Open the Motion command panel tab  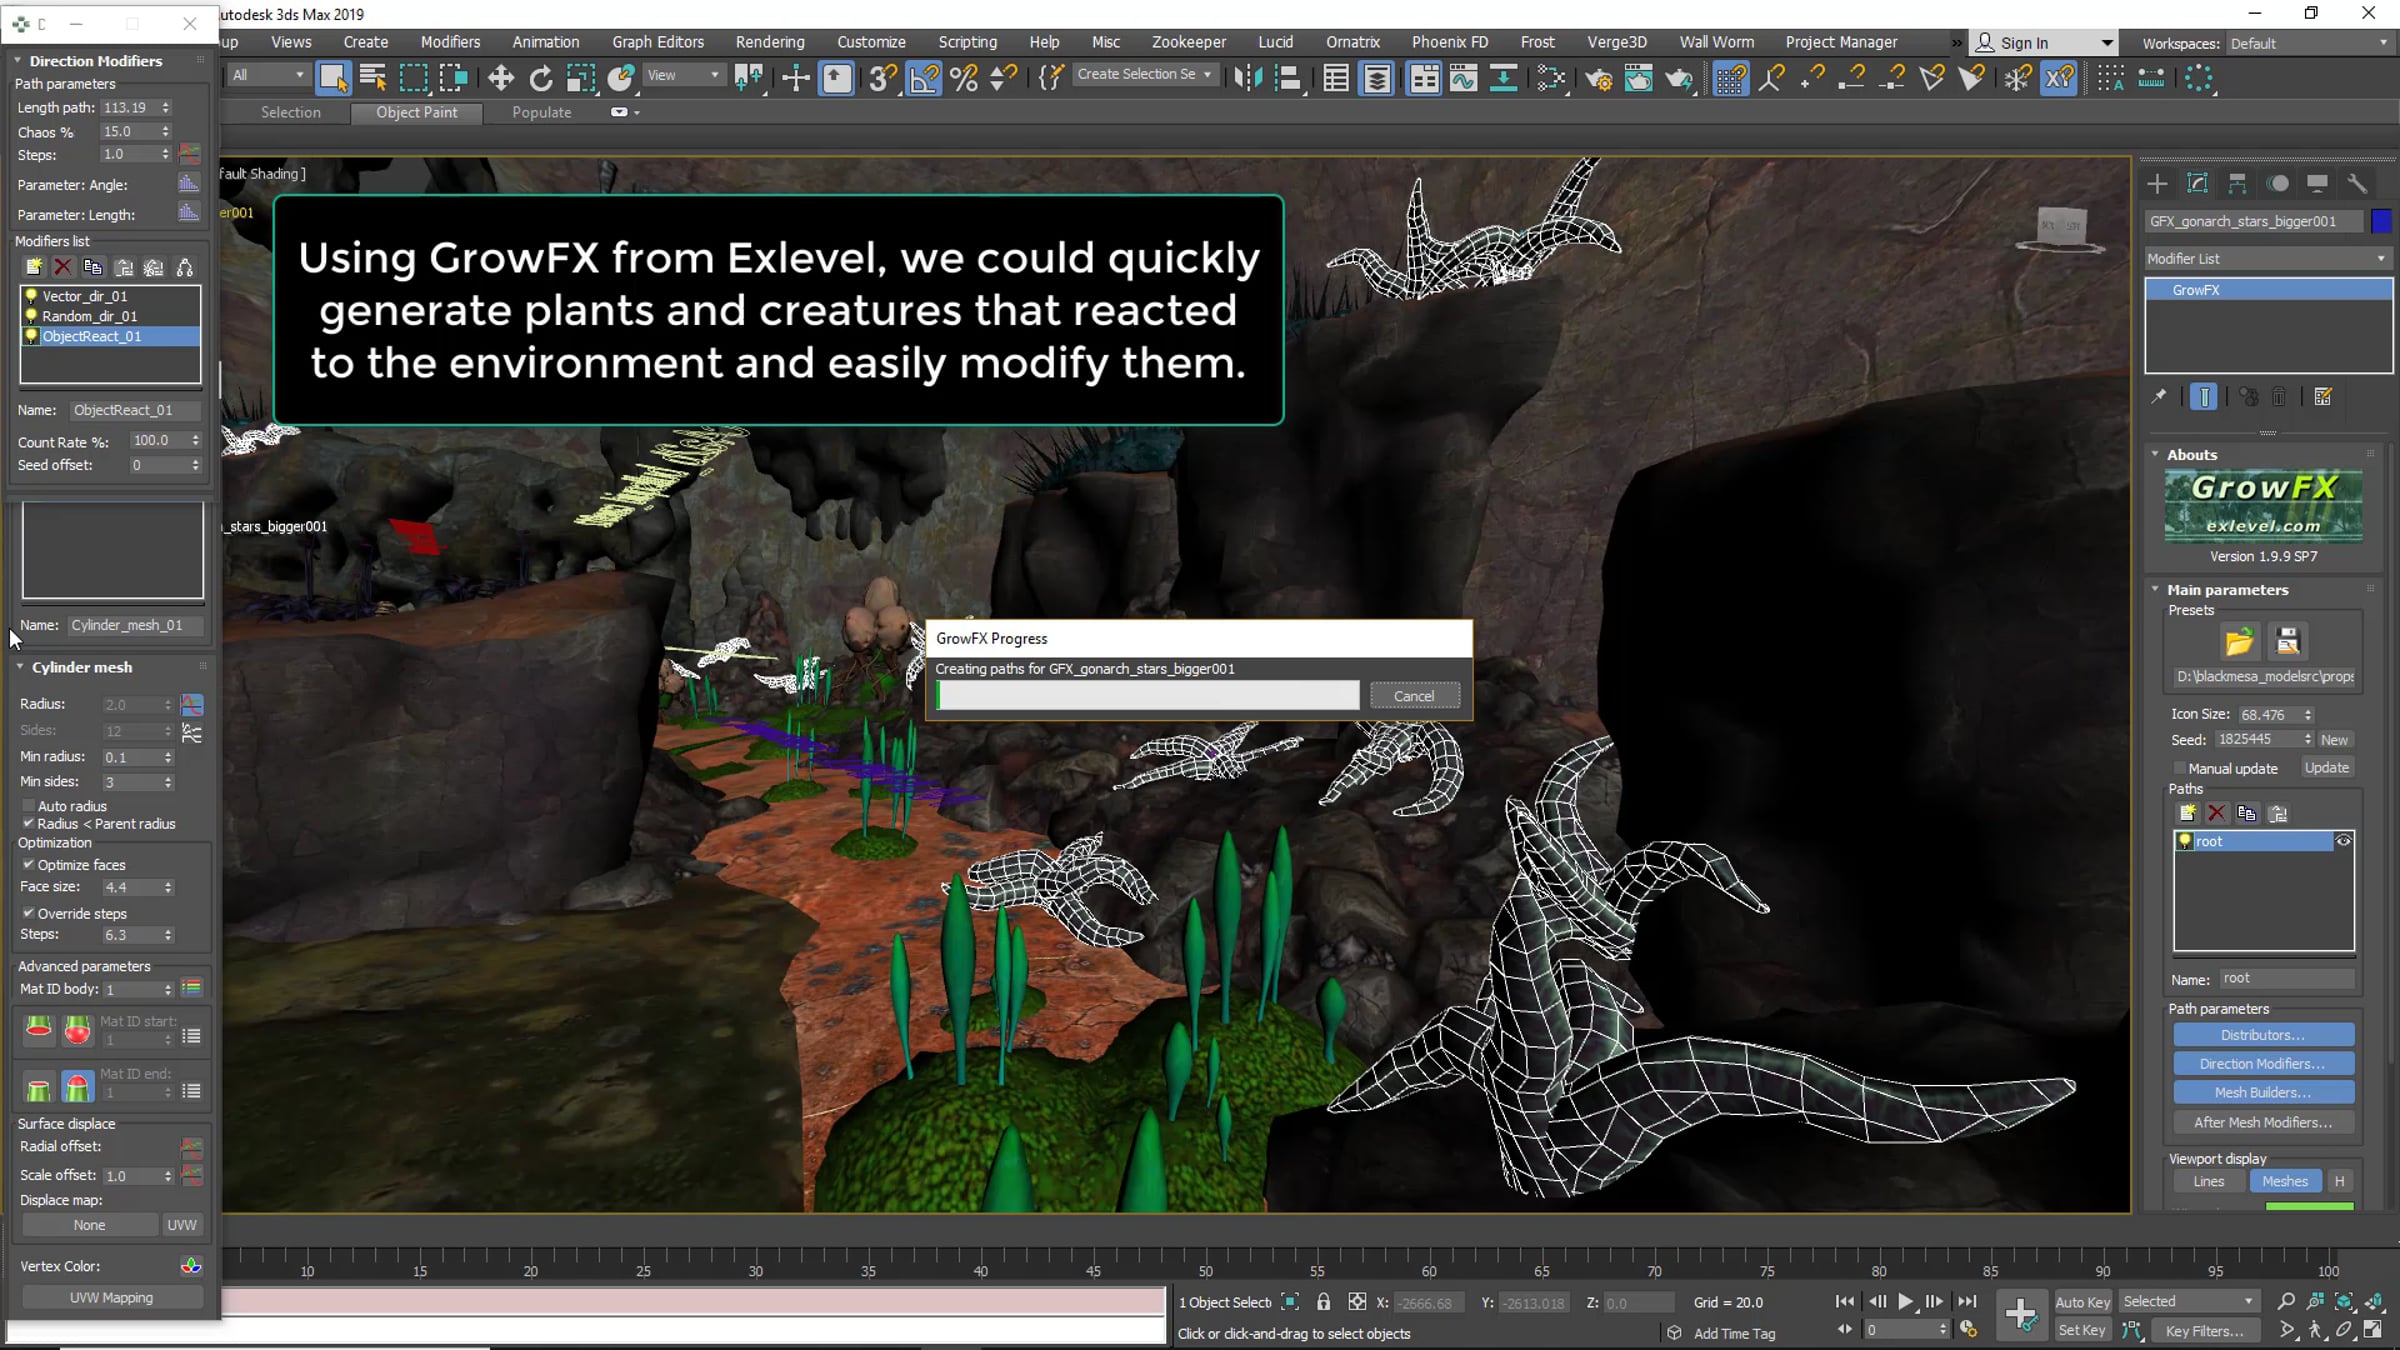click(x=2277, y=184)
